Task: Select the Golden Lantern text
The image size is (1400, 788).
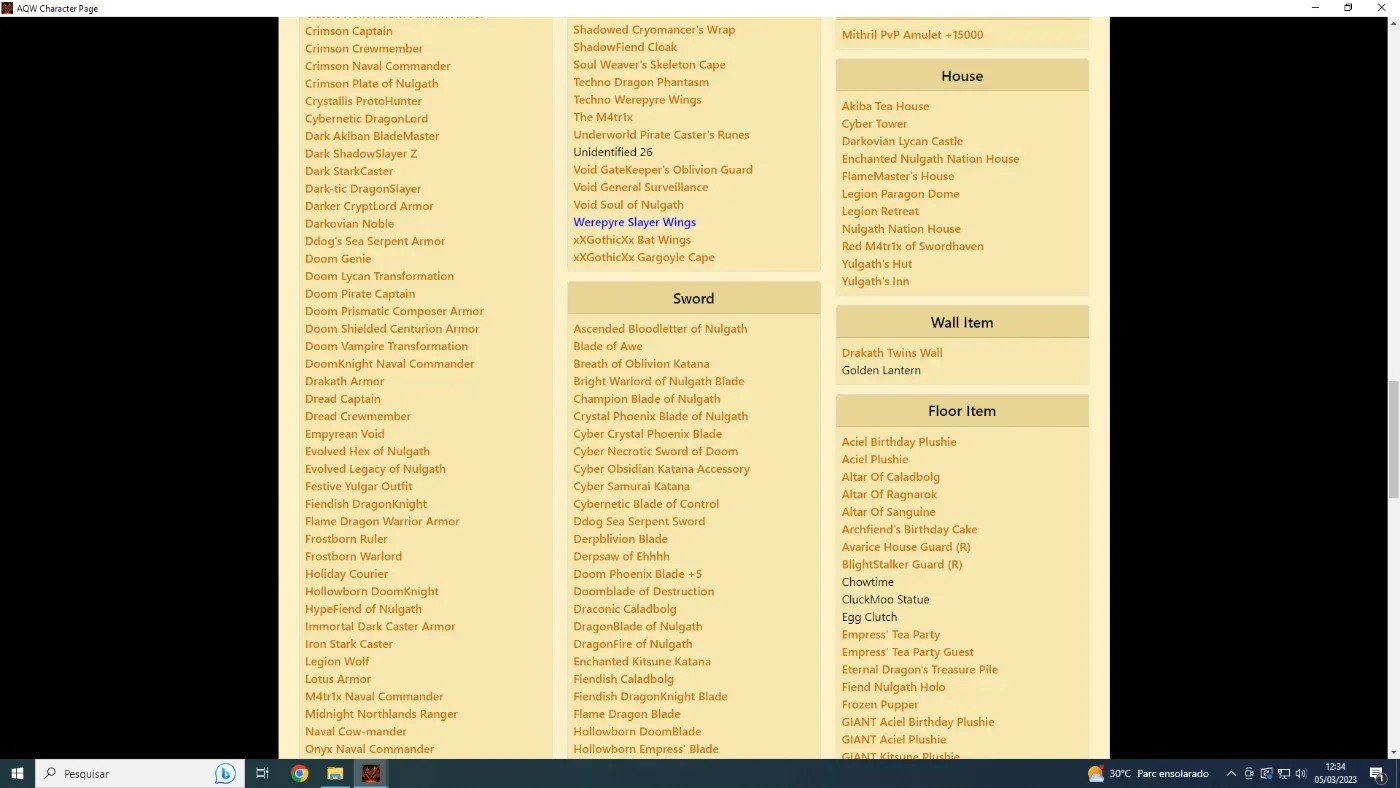Action: pyautogui.click(x=881, y=370)
